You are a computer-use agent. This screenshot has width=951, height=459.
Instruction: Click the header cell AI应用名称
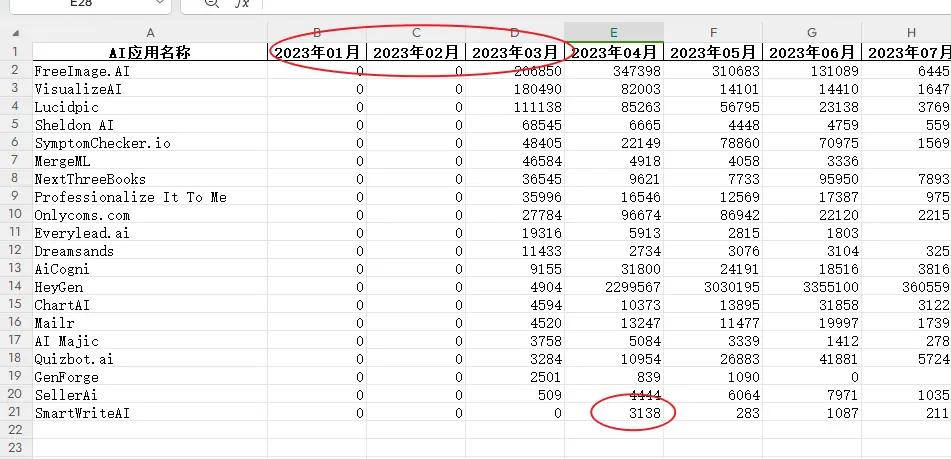[x=150, y=53]
